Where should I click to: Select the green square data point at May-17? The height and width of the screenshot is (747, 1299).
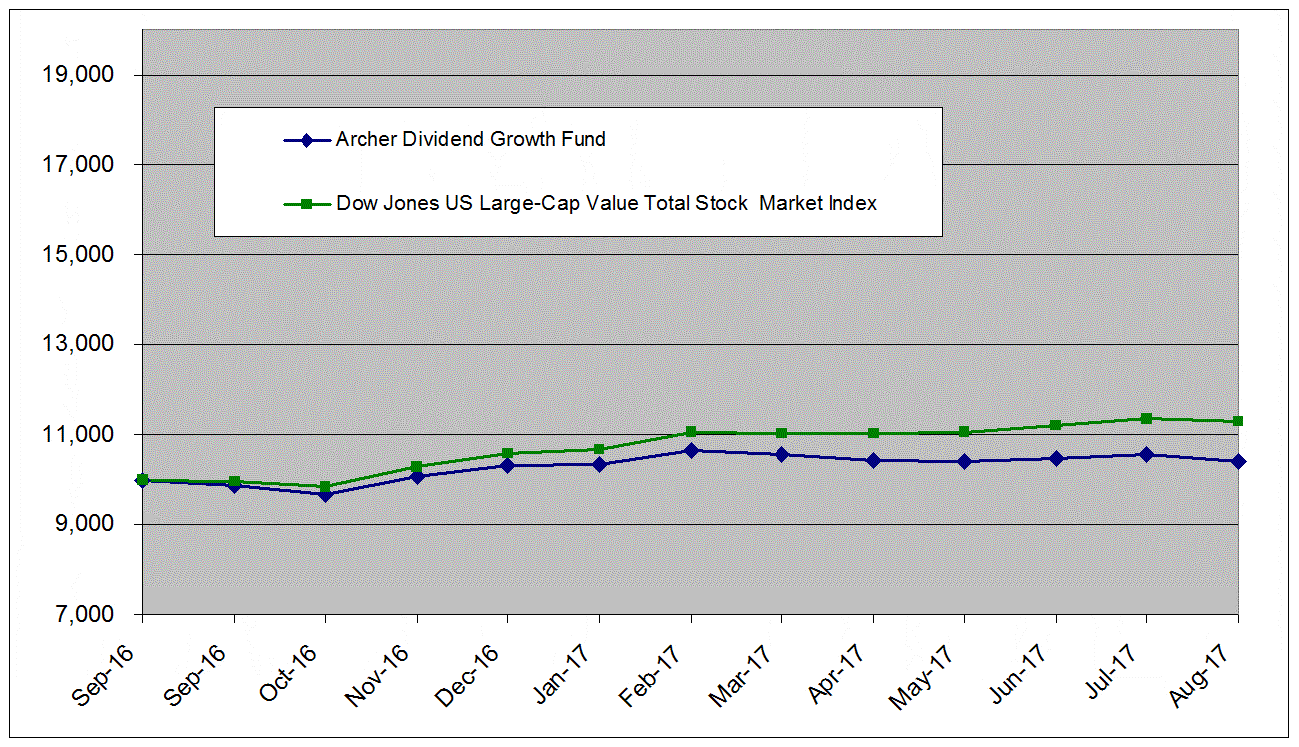964,432
